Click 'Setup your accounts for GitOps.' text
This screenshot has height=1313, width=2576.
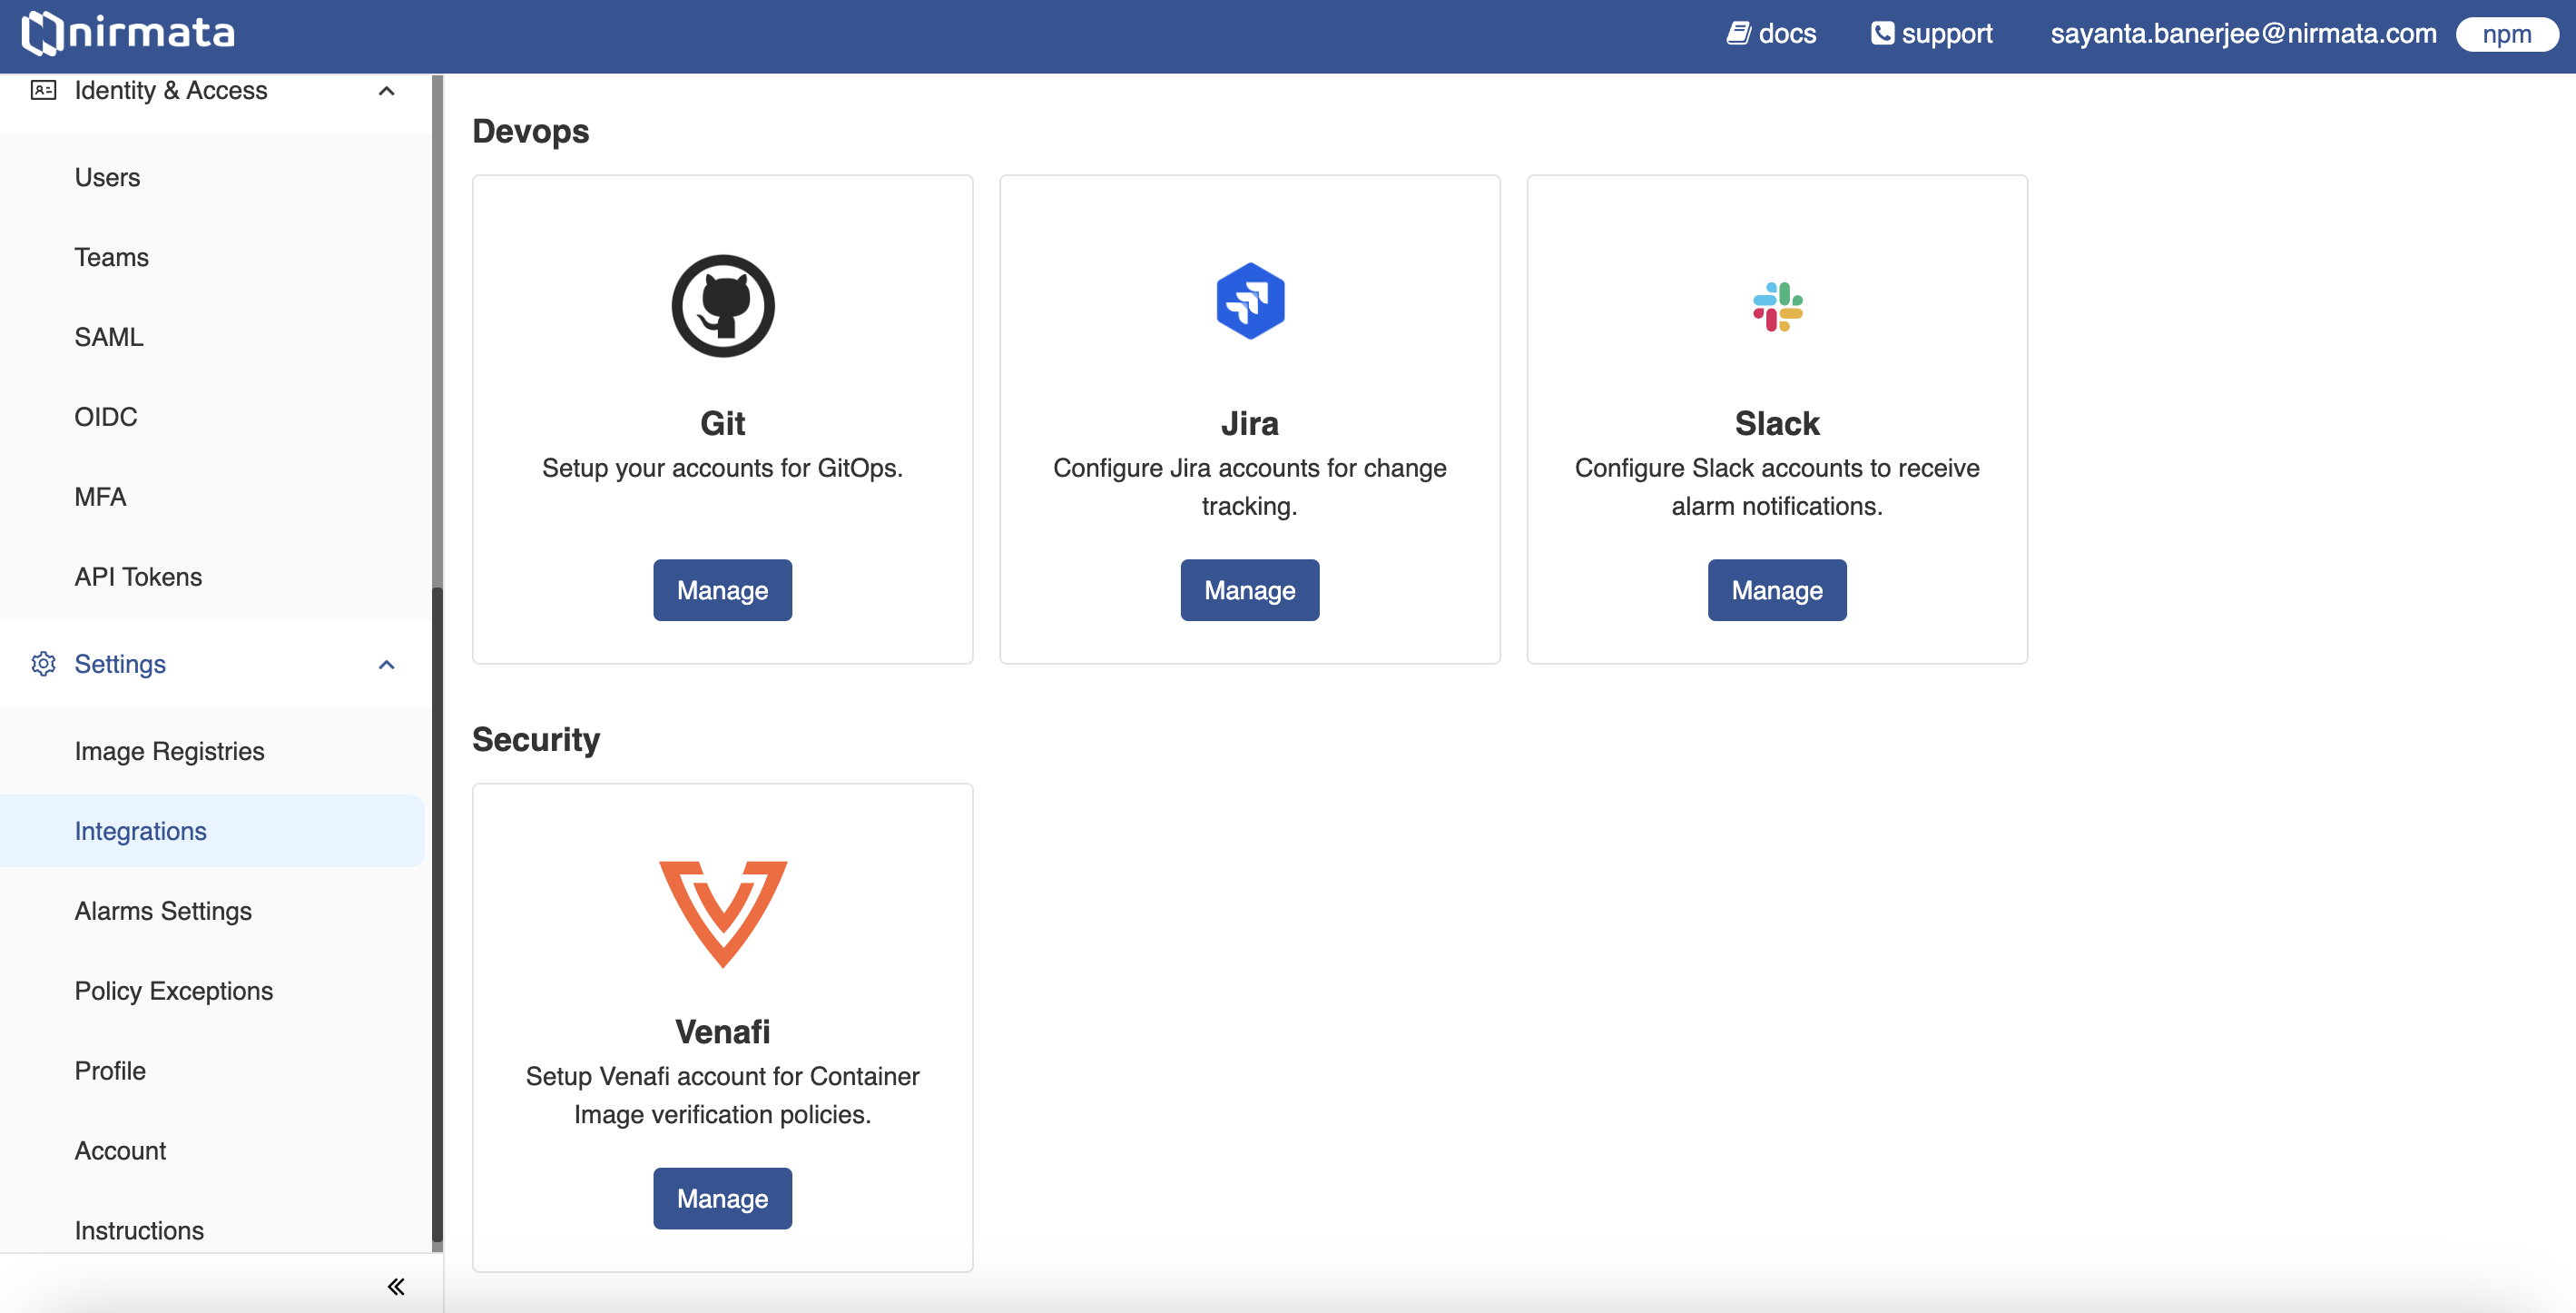pos(722,468)
